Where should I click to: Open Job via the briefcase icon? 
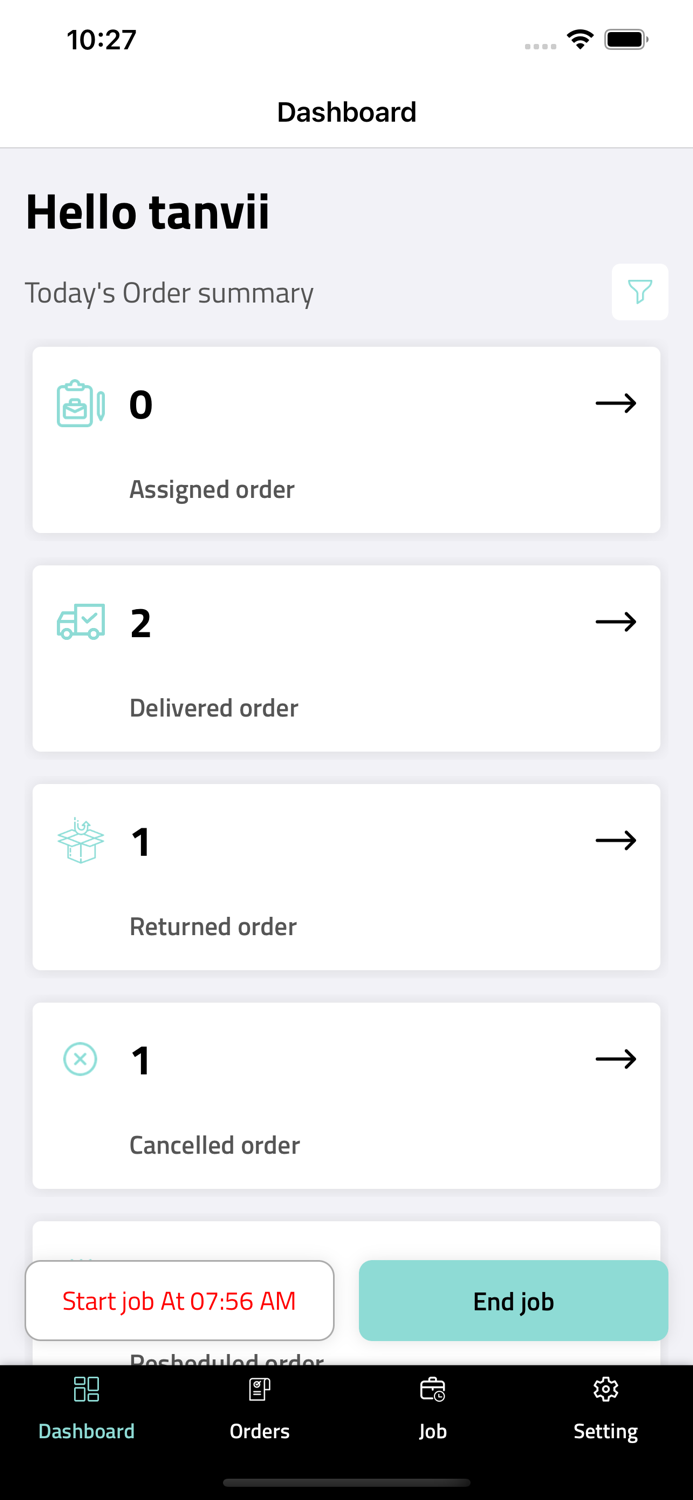pos(433,1389)
